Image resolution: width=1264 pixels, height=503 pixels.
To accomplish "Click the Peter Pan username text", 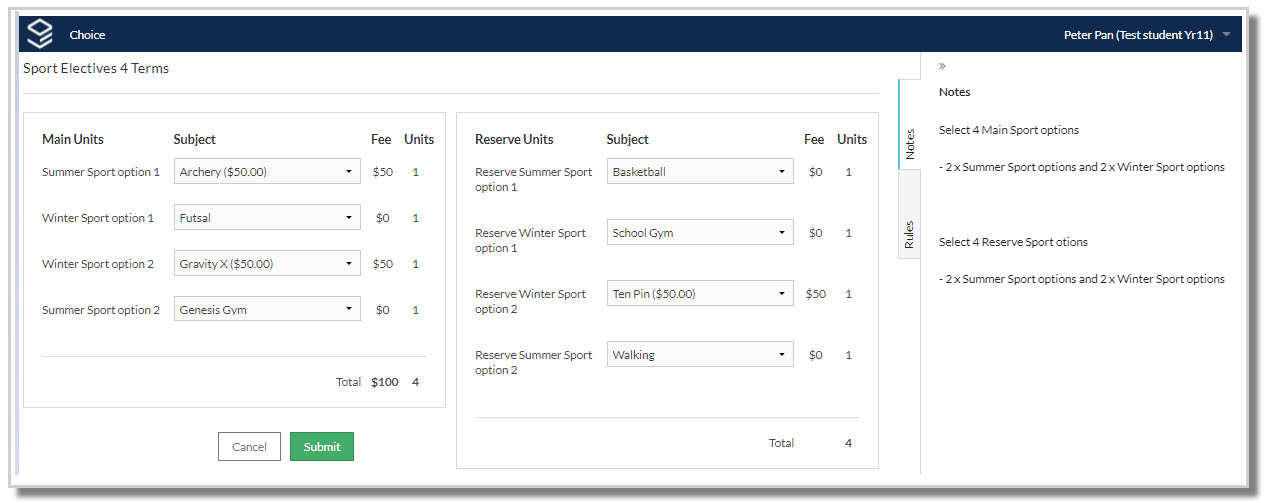I will 1138,35.
